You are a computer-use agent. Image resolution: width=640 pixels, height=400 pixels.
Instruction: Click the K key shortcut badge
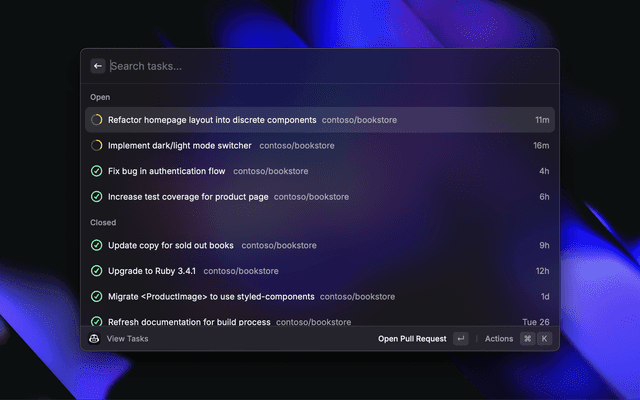(544, 339)
